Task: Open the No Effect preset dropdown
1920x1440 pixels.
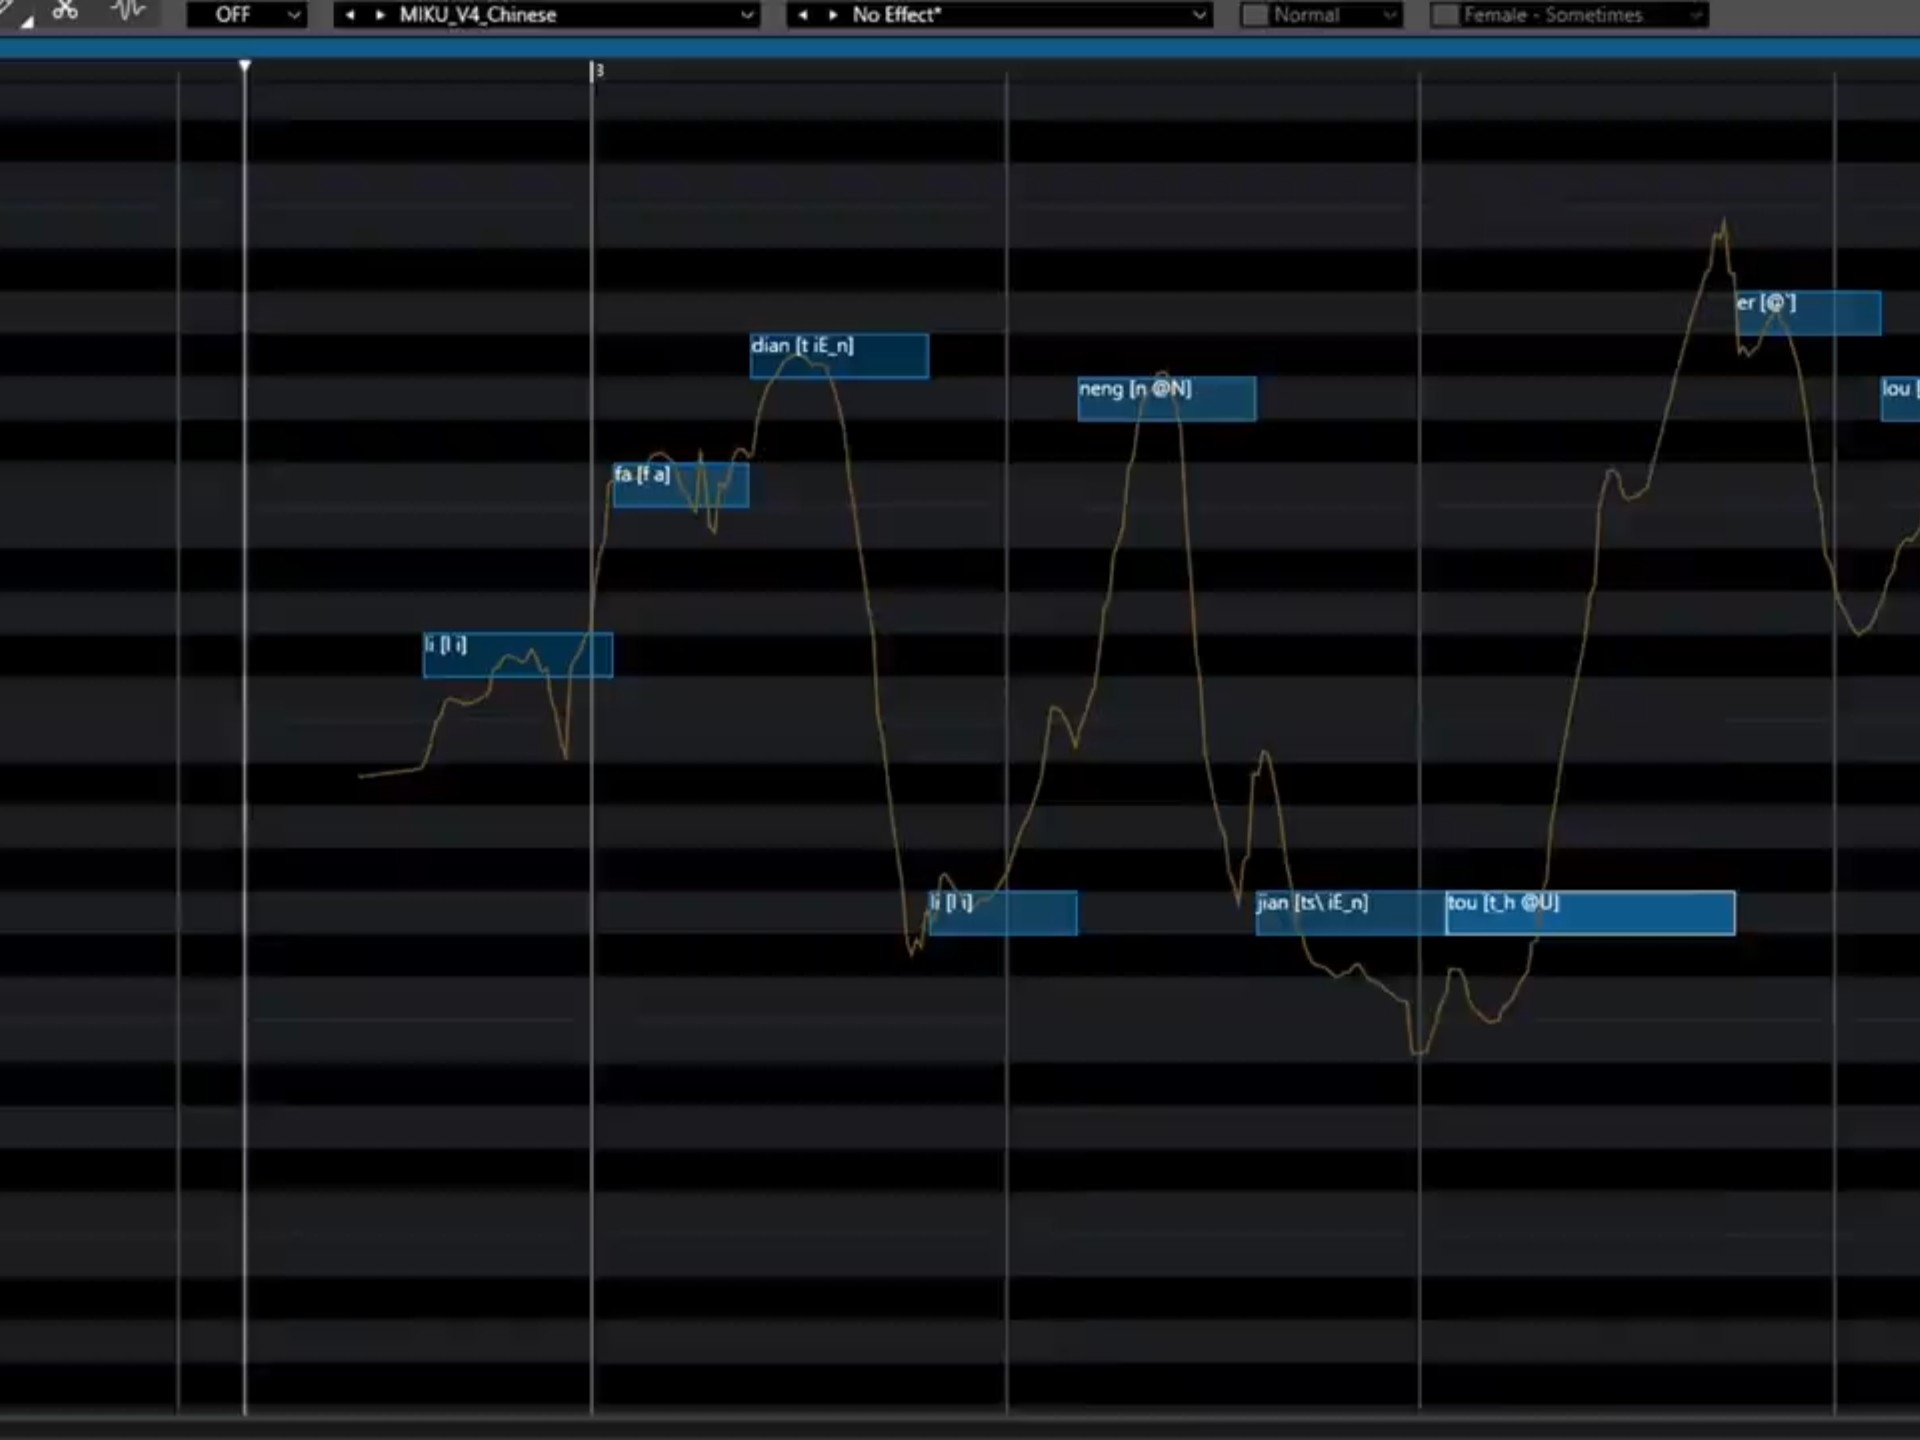Action: pos(1029,15)
